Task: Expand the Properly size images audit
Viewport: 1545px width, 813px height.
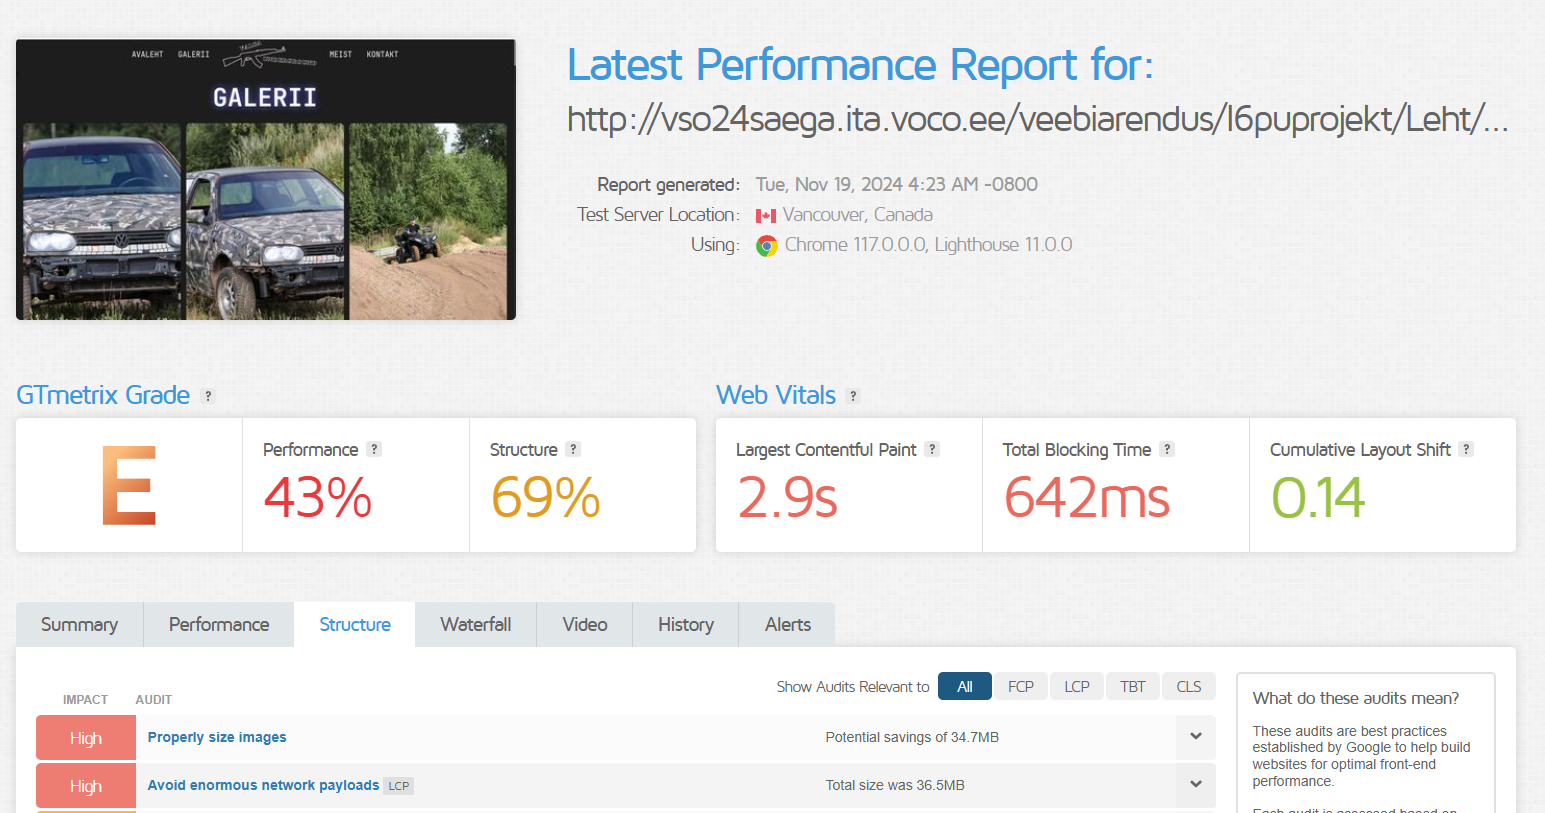Action: click(1195, 737)
